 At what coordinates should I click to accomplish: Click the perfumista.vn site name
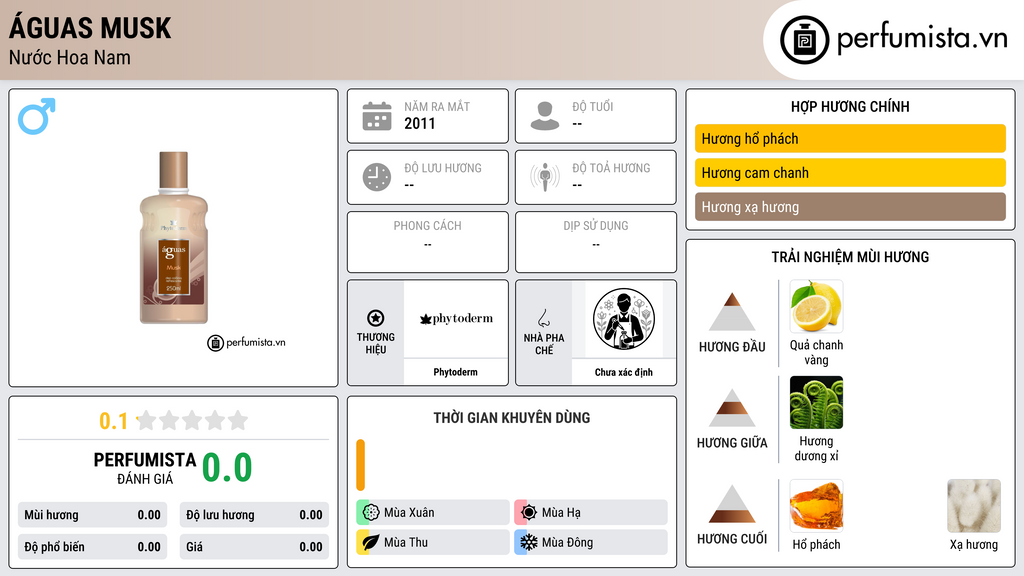[x=922, y=38]
